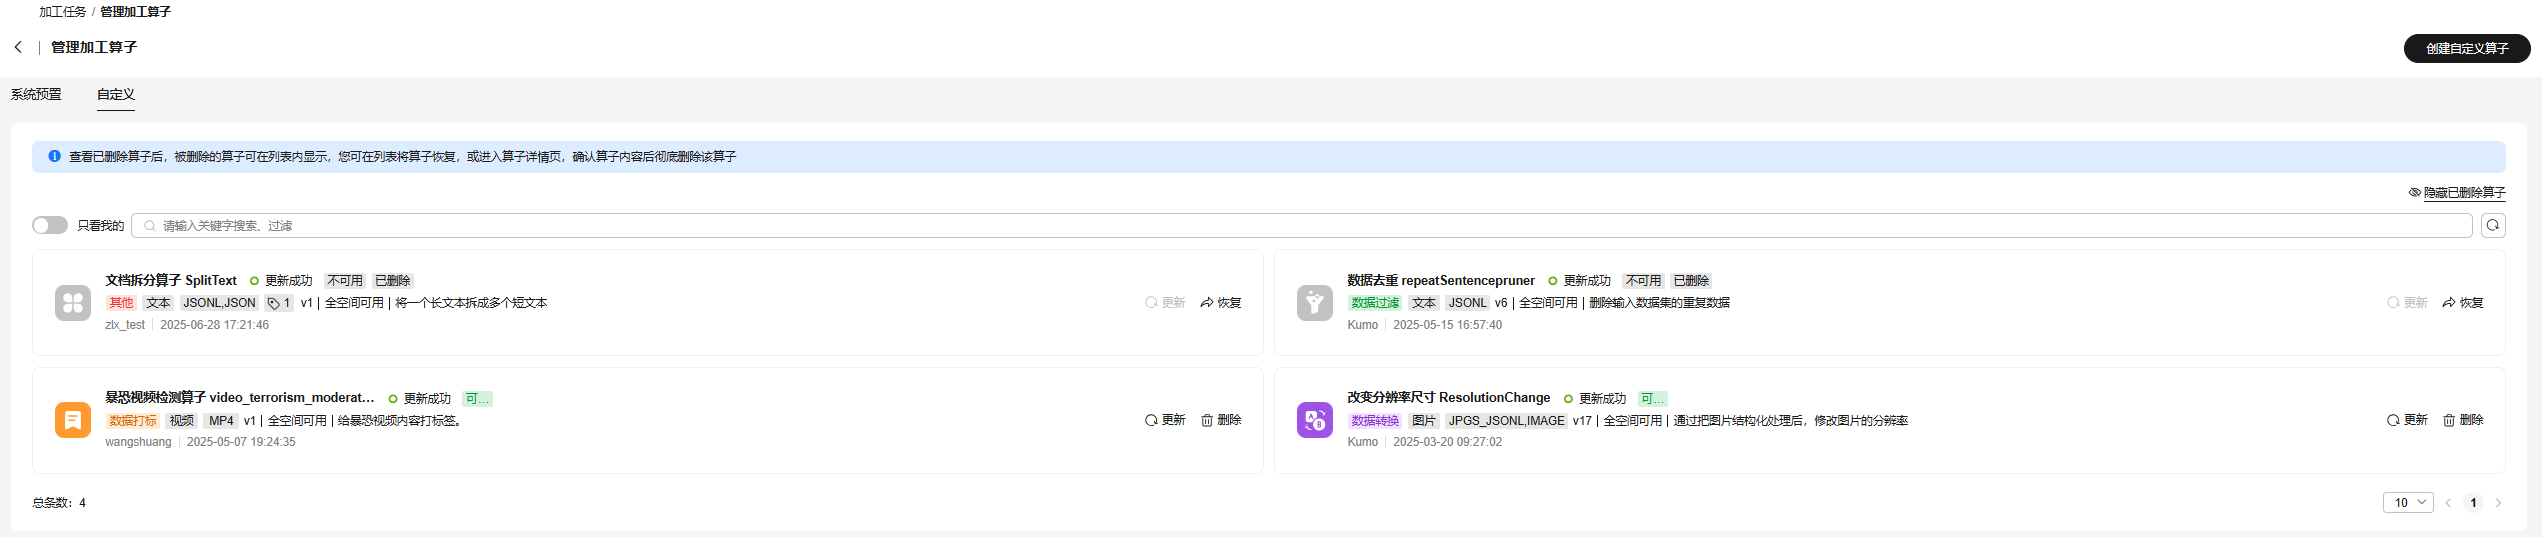Switch to the 系统预置 tab
The image size is (2542, 537).
[36, 94]
